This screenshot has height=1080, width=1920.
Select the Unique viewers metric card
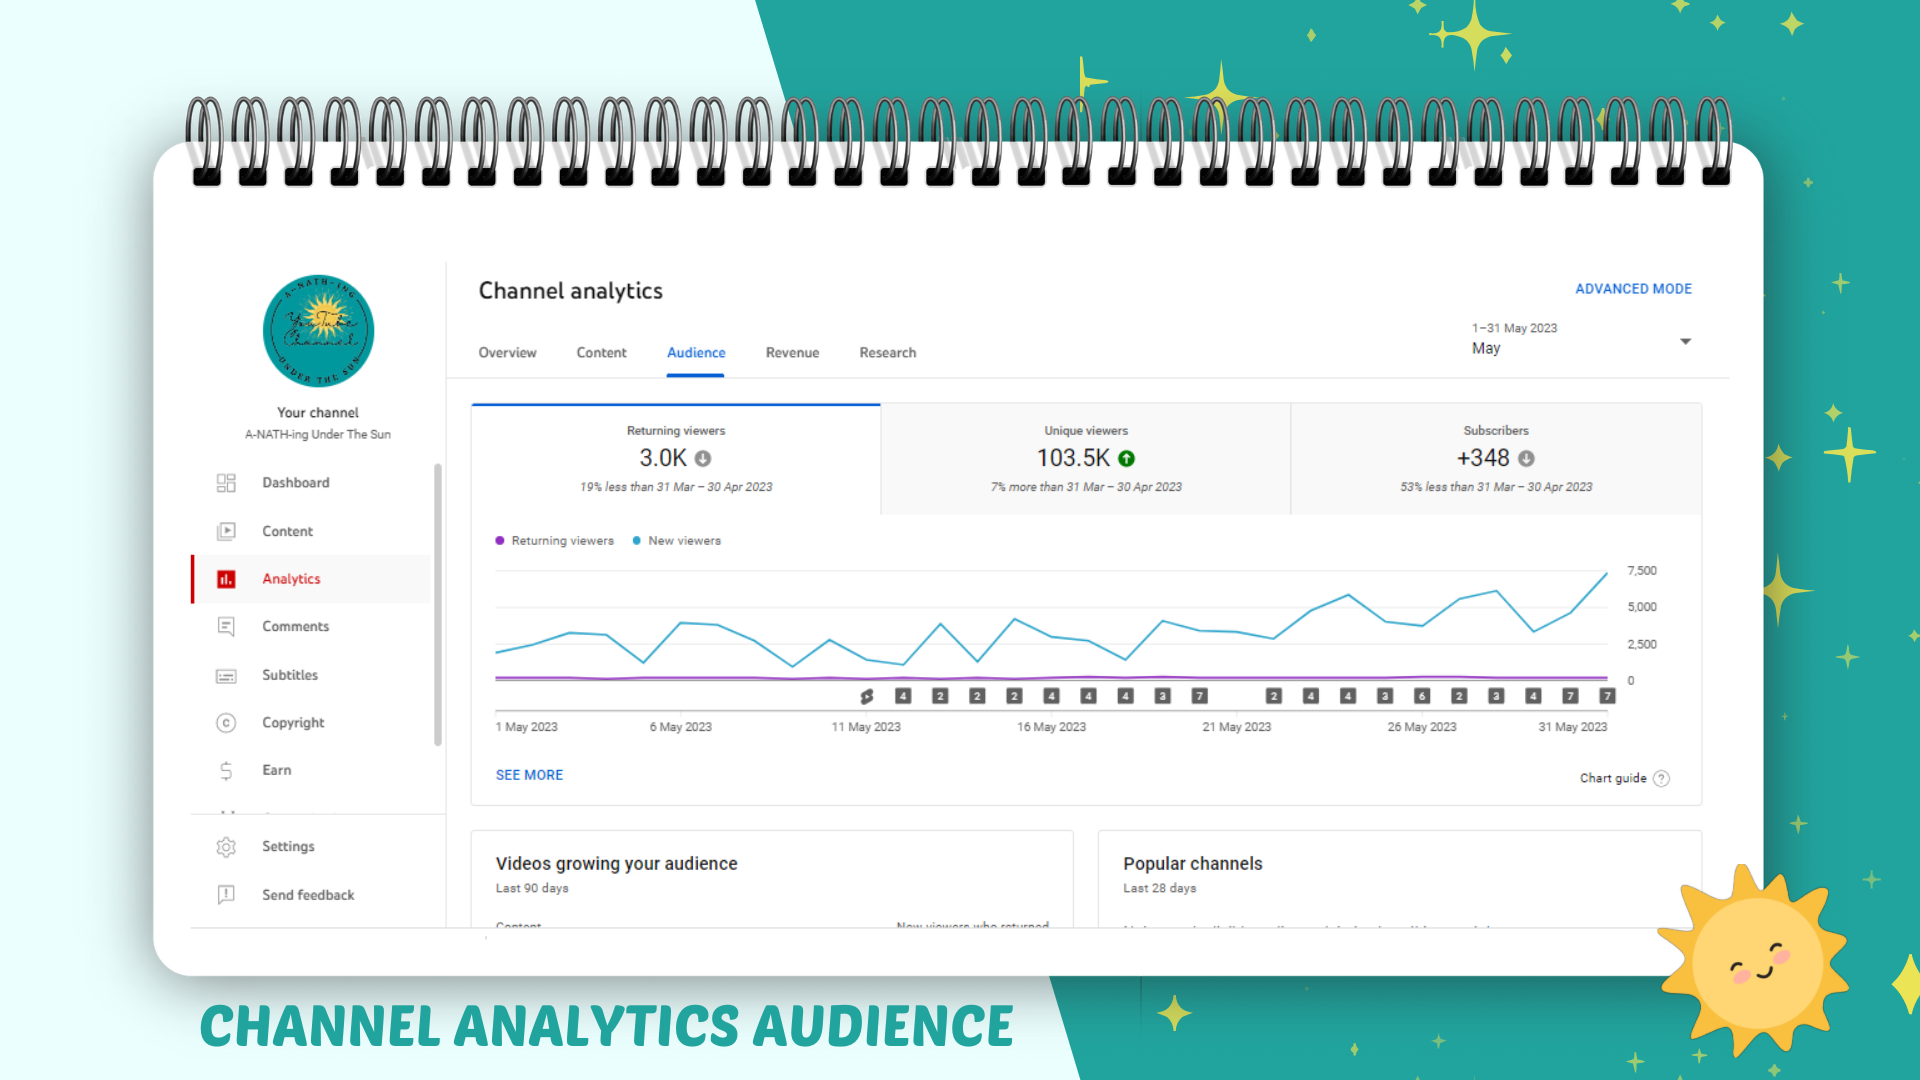pos(1086,459)
